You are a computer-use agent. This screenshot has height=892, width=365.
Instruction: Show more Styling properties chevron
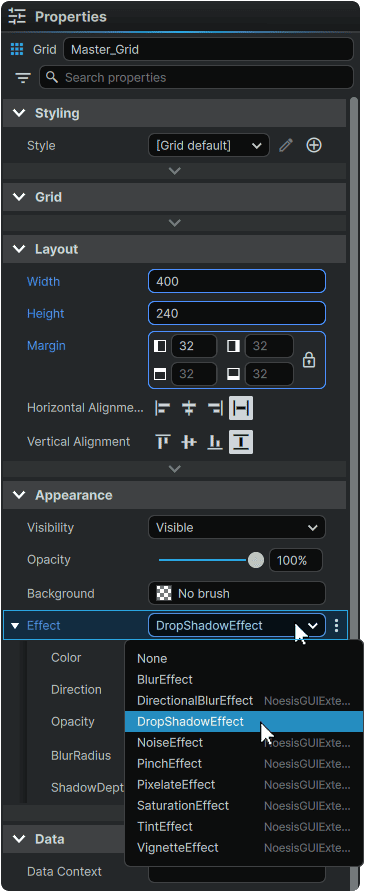point(175,171)
